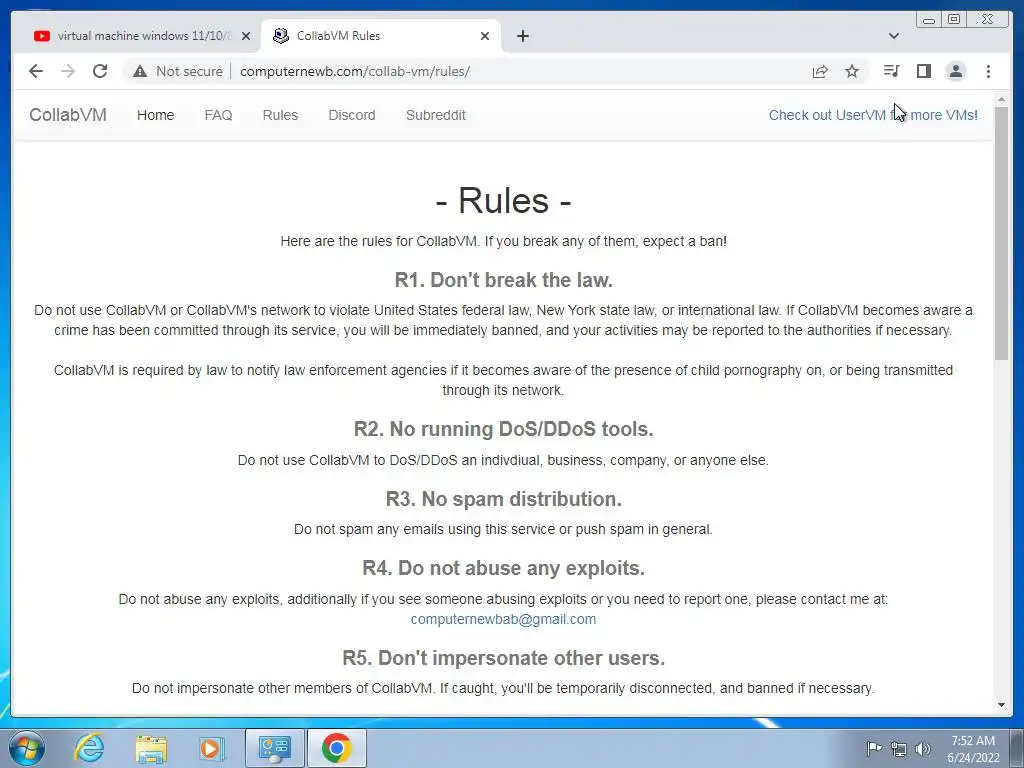1024x768 pixels.
Task: Open the Windows Start menu orb
Action: 25,748
